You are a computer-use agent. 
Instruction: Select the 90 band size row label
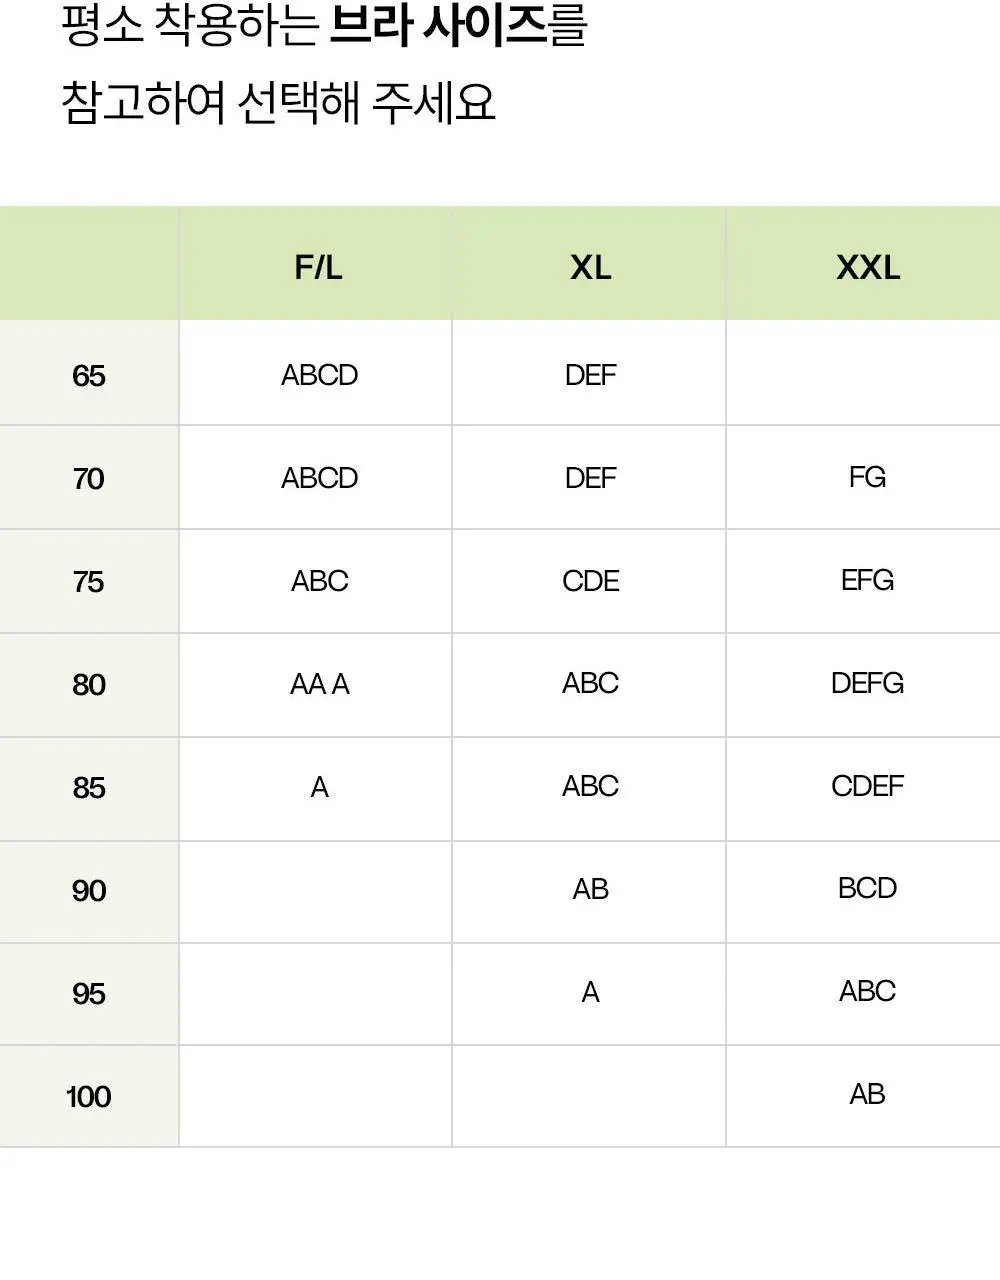click(x=89, y=891)
